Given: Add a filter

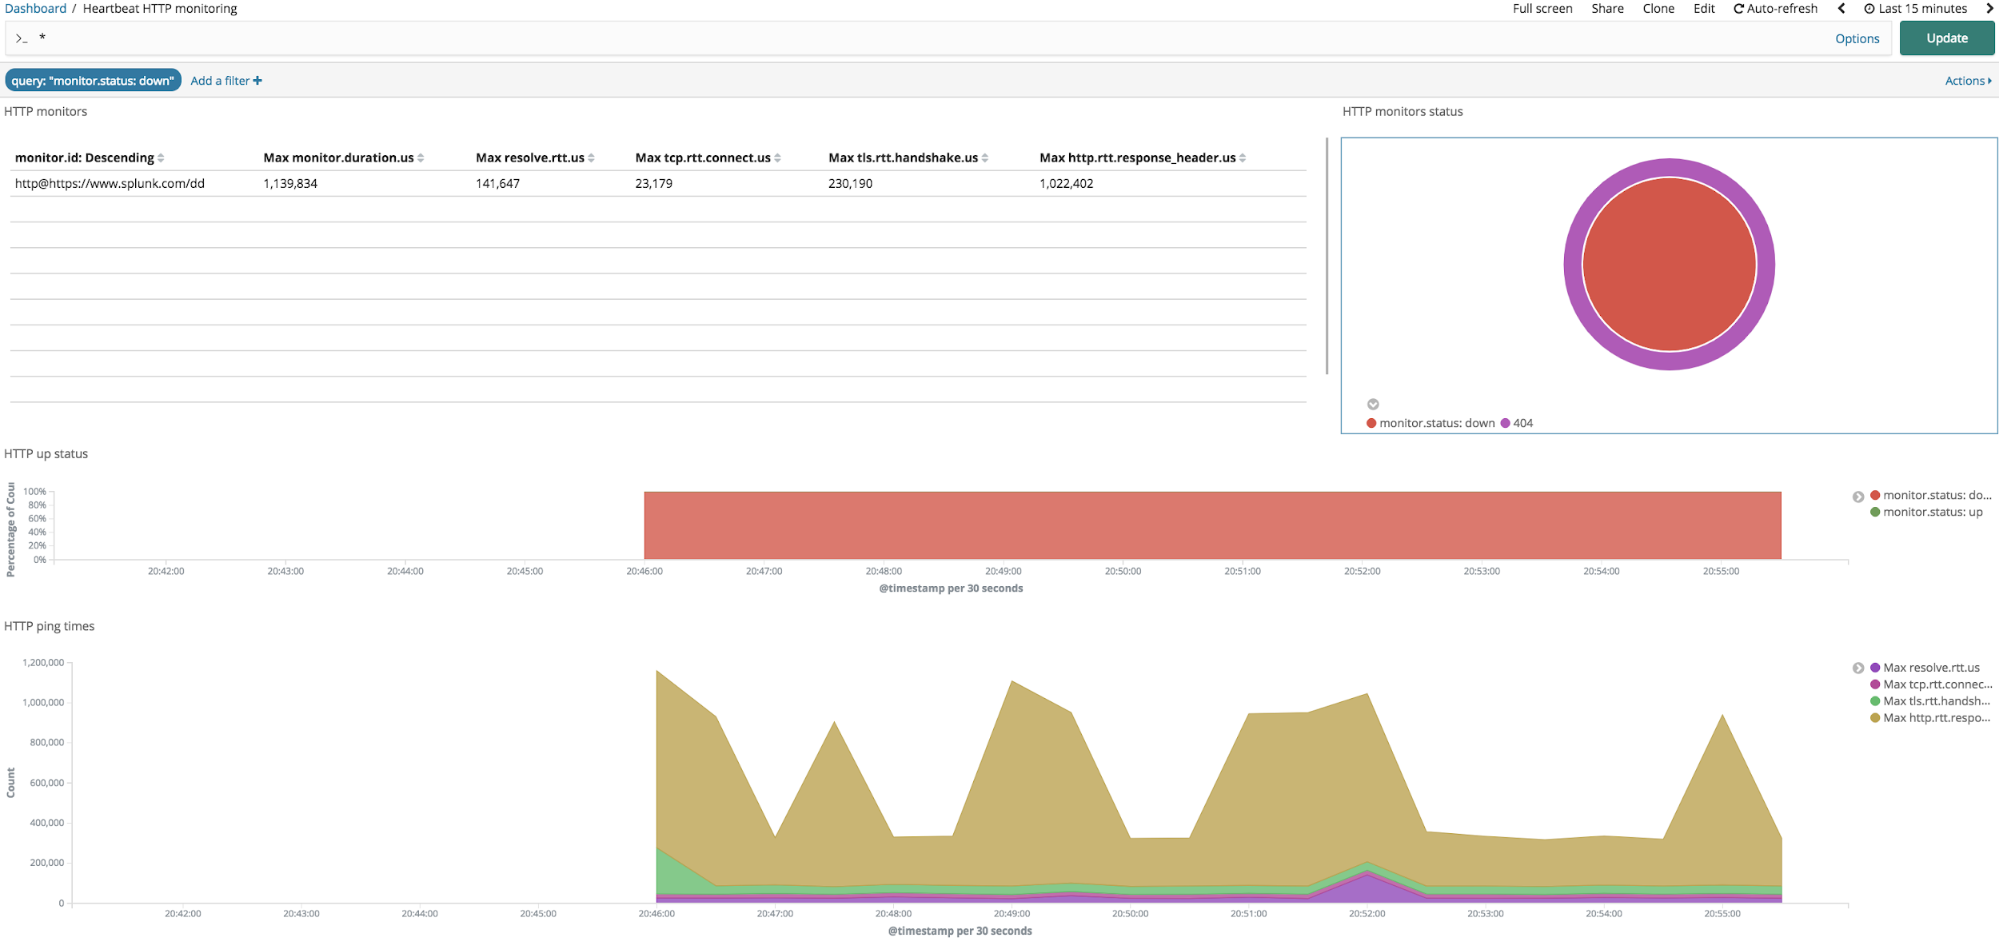Looking at the screenshot, I should pos(226,81).
